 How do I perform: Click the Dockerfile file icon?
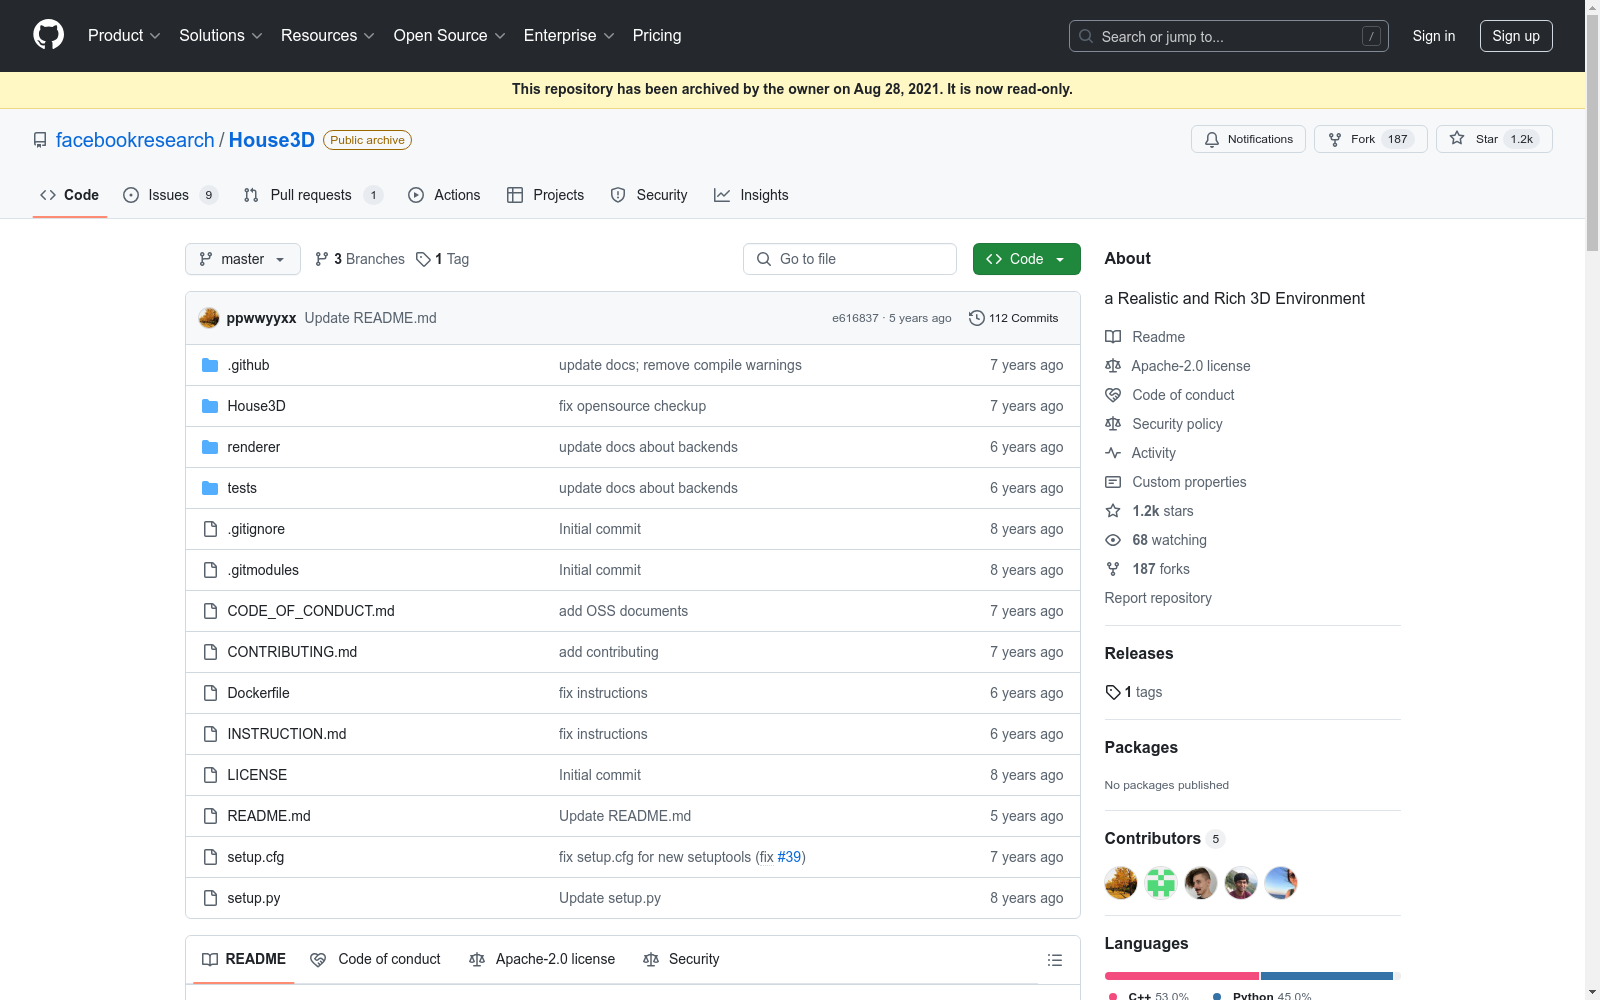coord(210,693)
